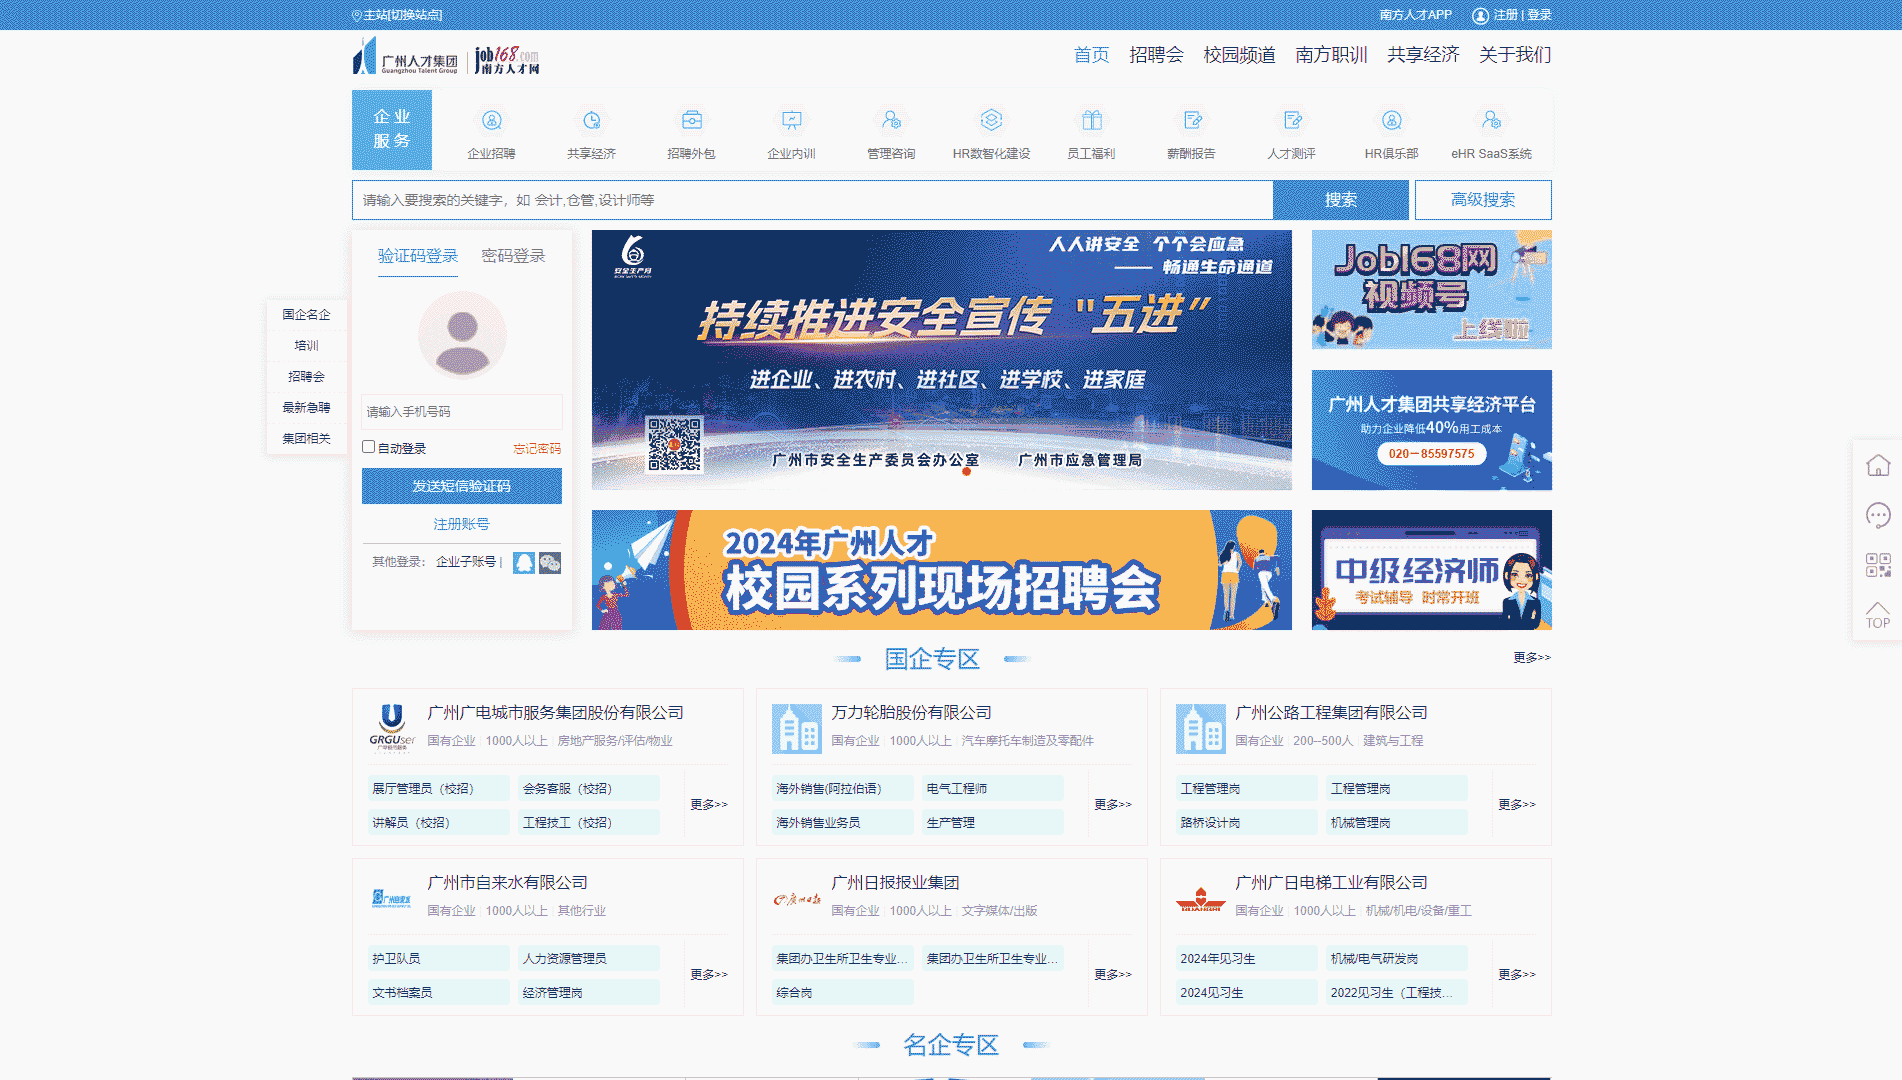Toggle the 自动登录 checkbox

368,447
